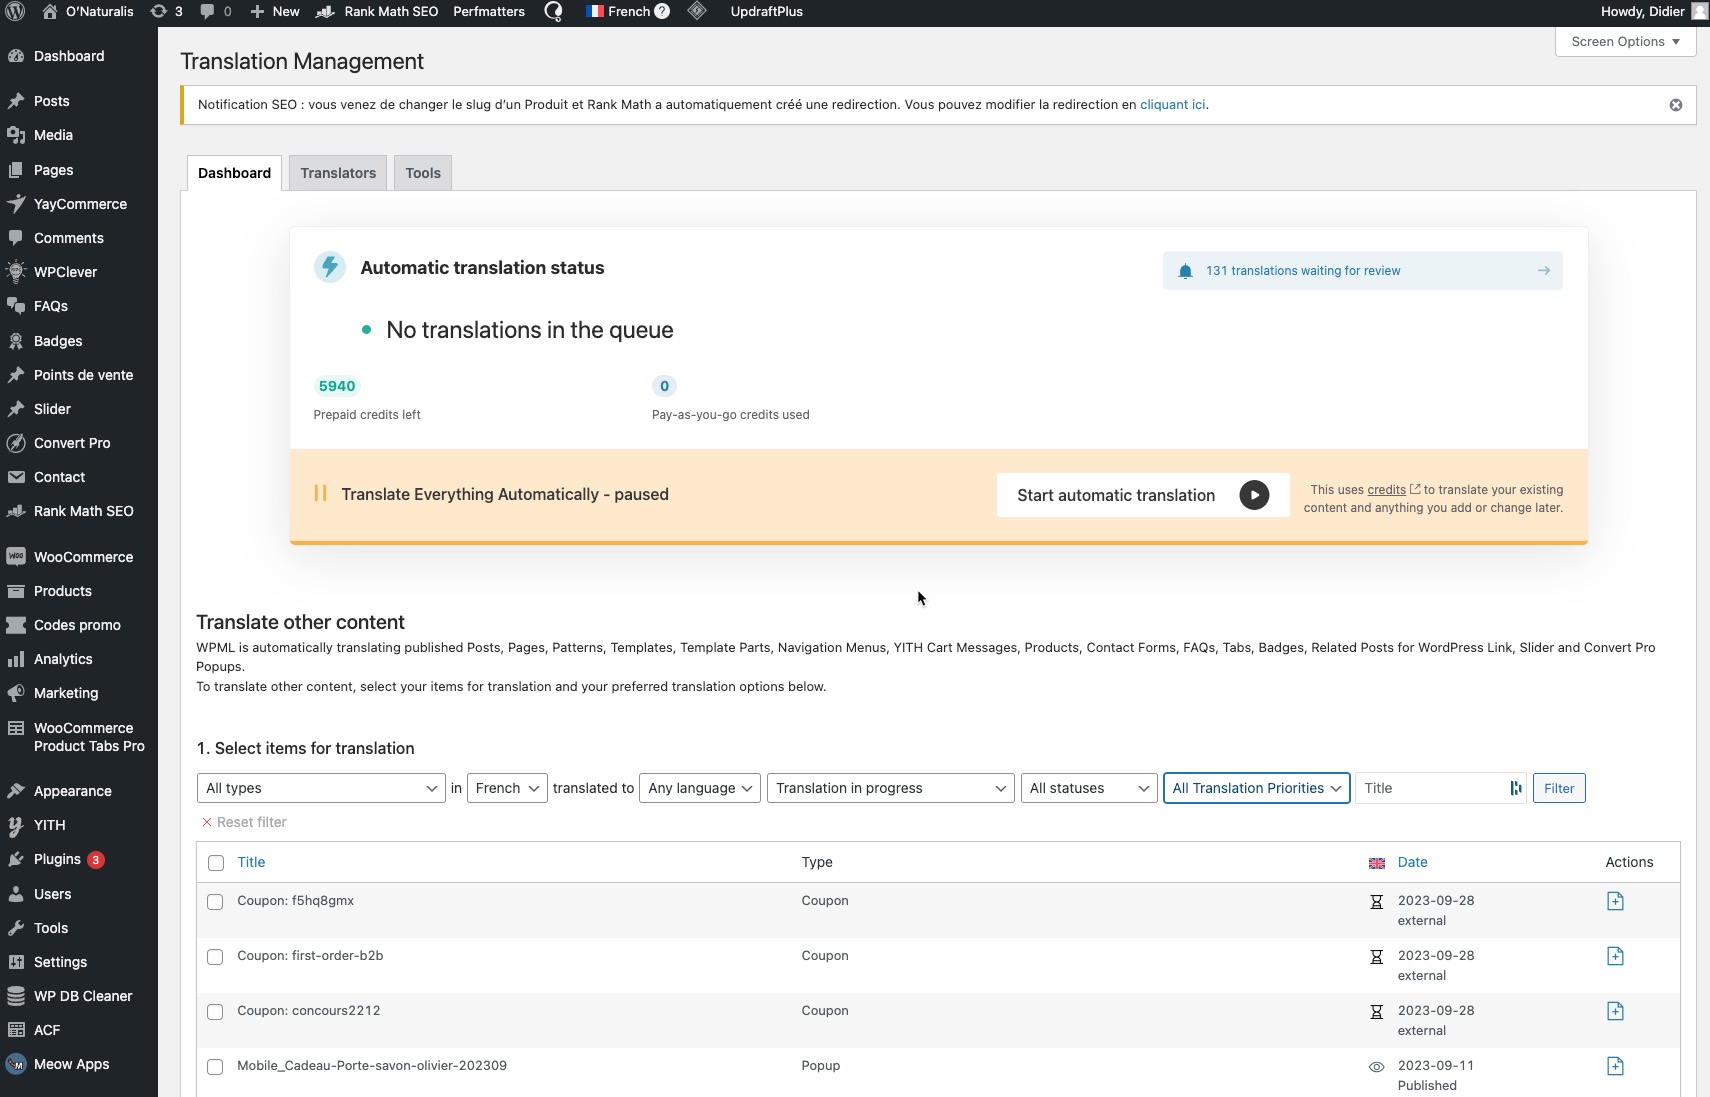Open the Any language dropdown

tap(700, 788)
